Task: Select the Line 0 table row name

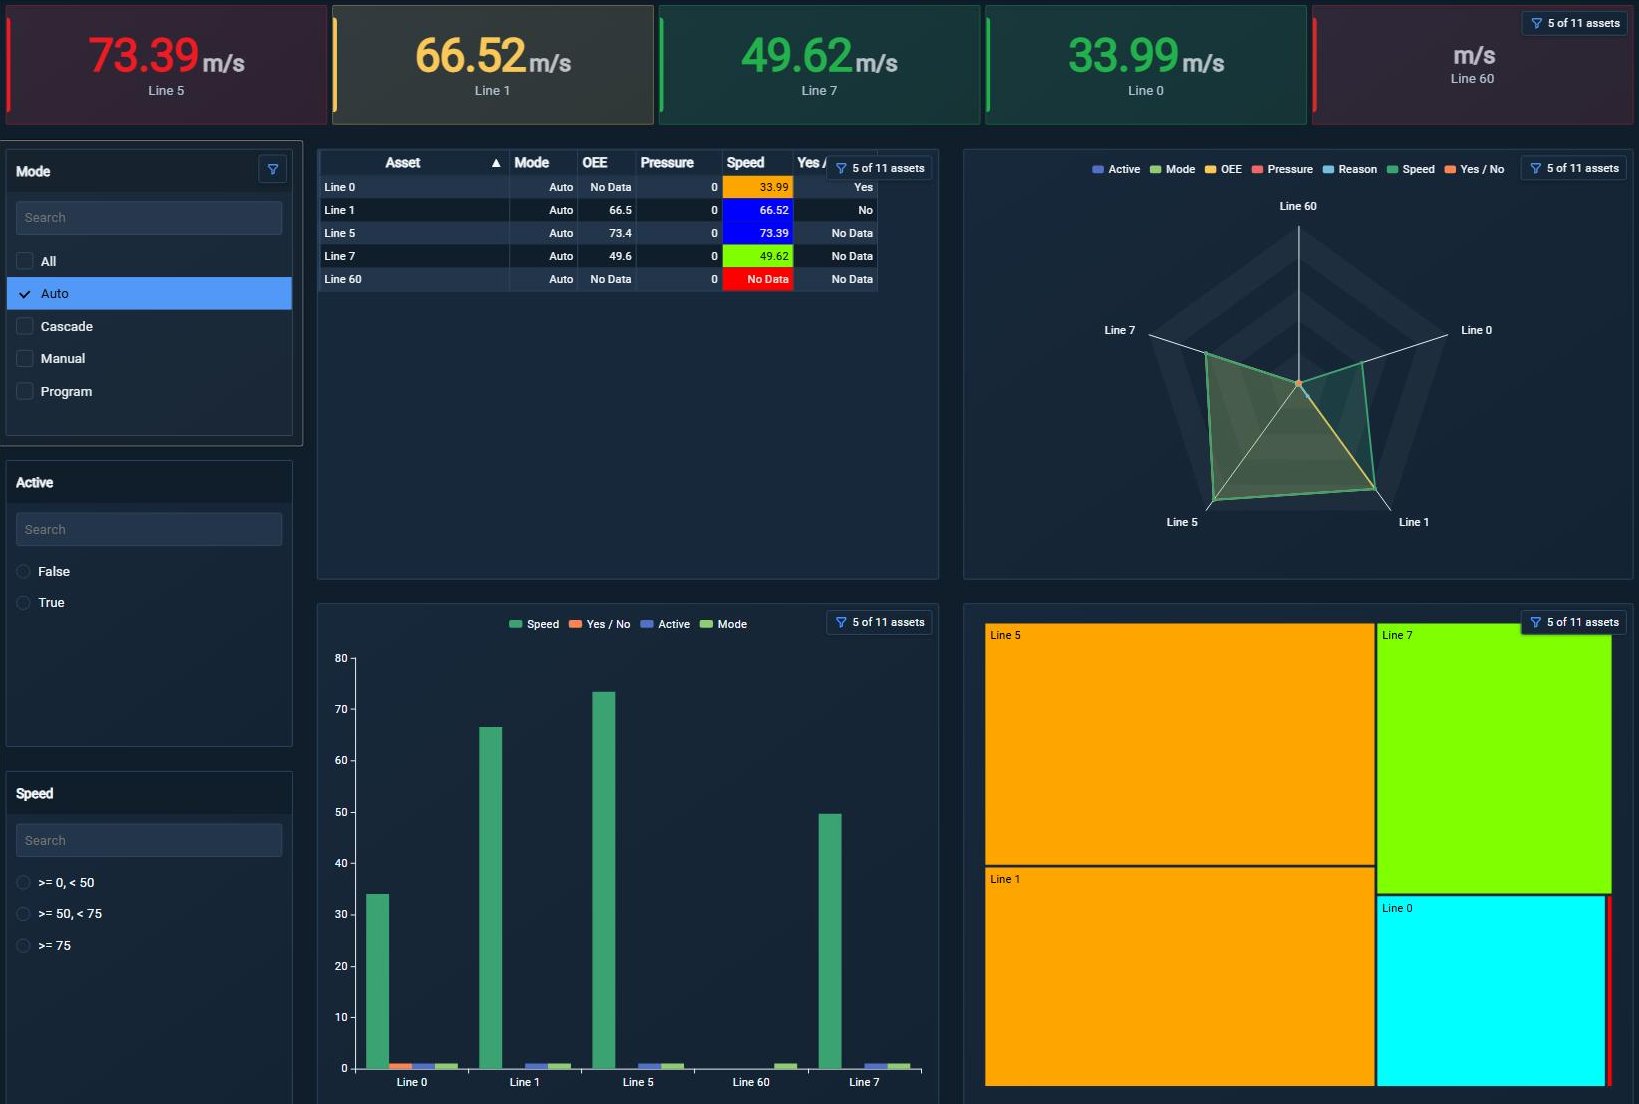Action: [339, 187]
